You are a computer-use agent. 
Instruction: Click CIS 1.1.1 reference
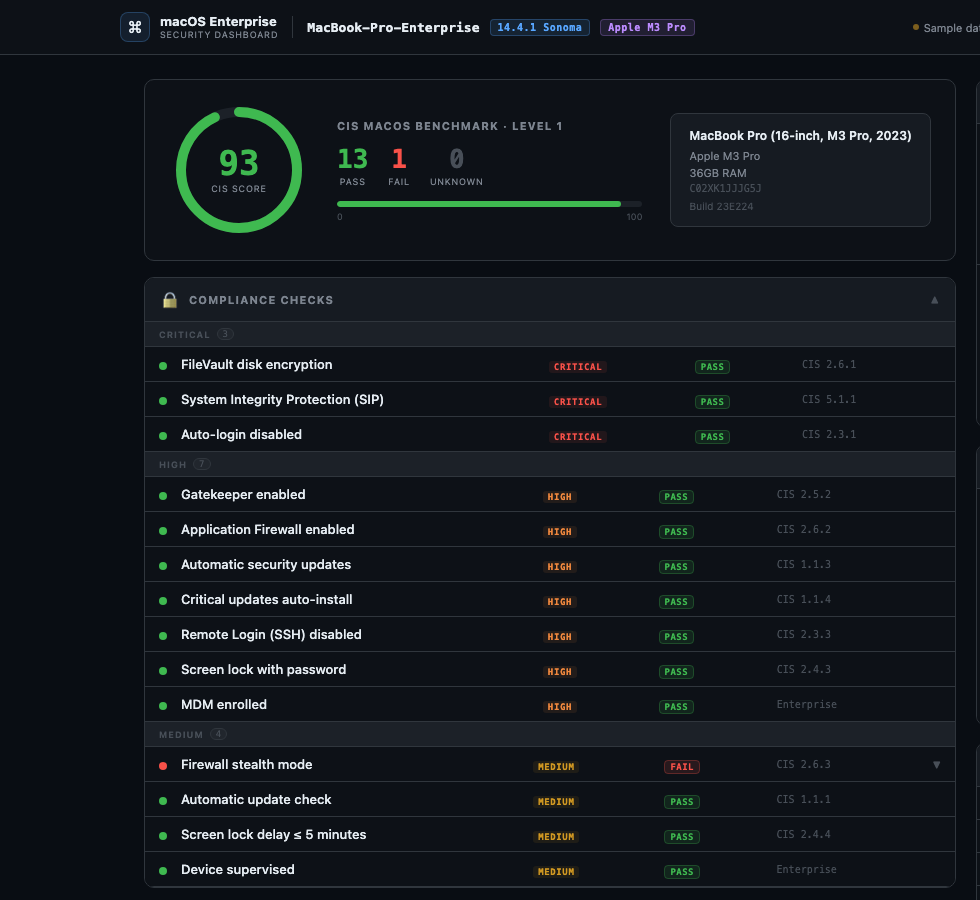pyautogui.click(x=804, y=799)
